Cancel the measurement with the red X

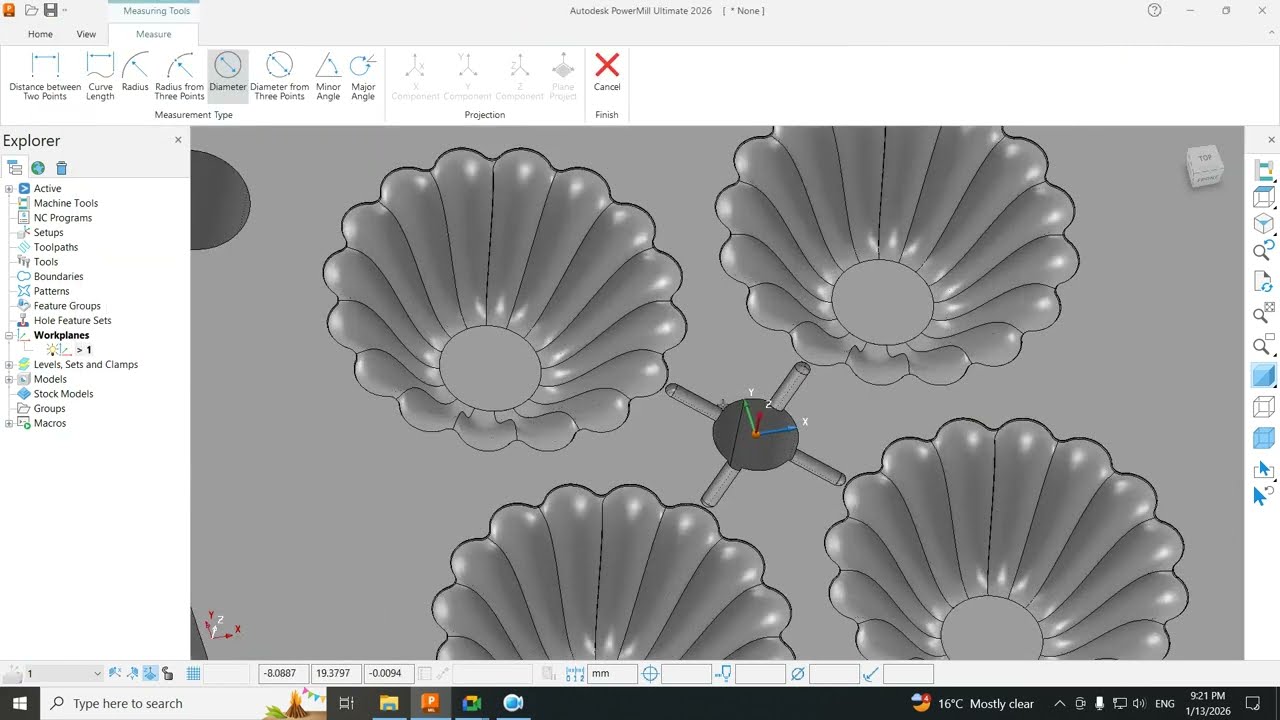[607, 72]
